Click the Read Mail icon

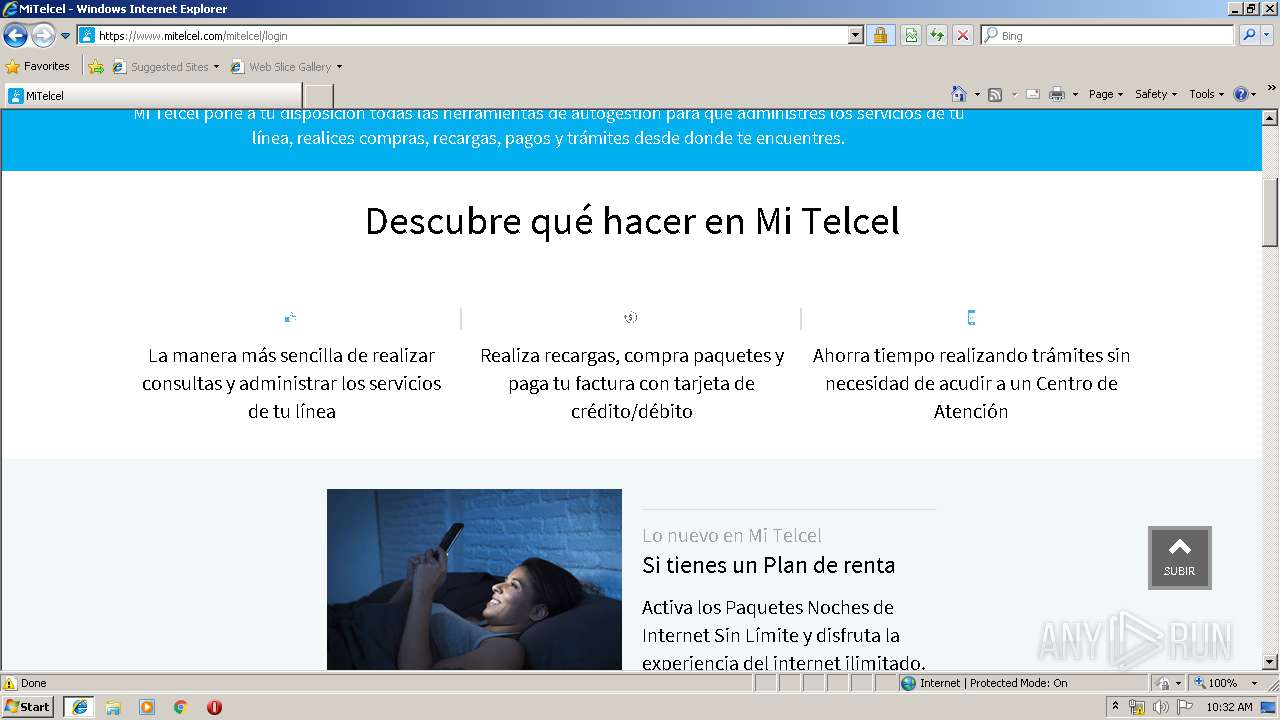coord(1033,94)
